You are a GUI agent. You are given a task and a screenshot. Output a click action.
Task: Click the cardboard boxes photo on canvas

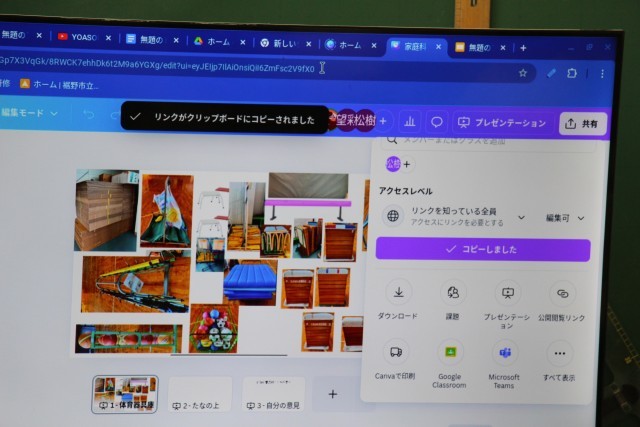(106, 210)
